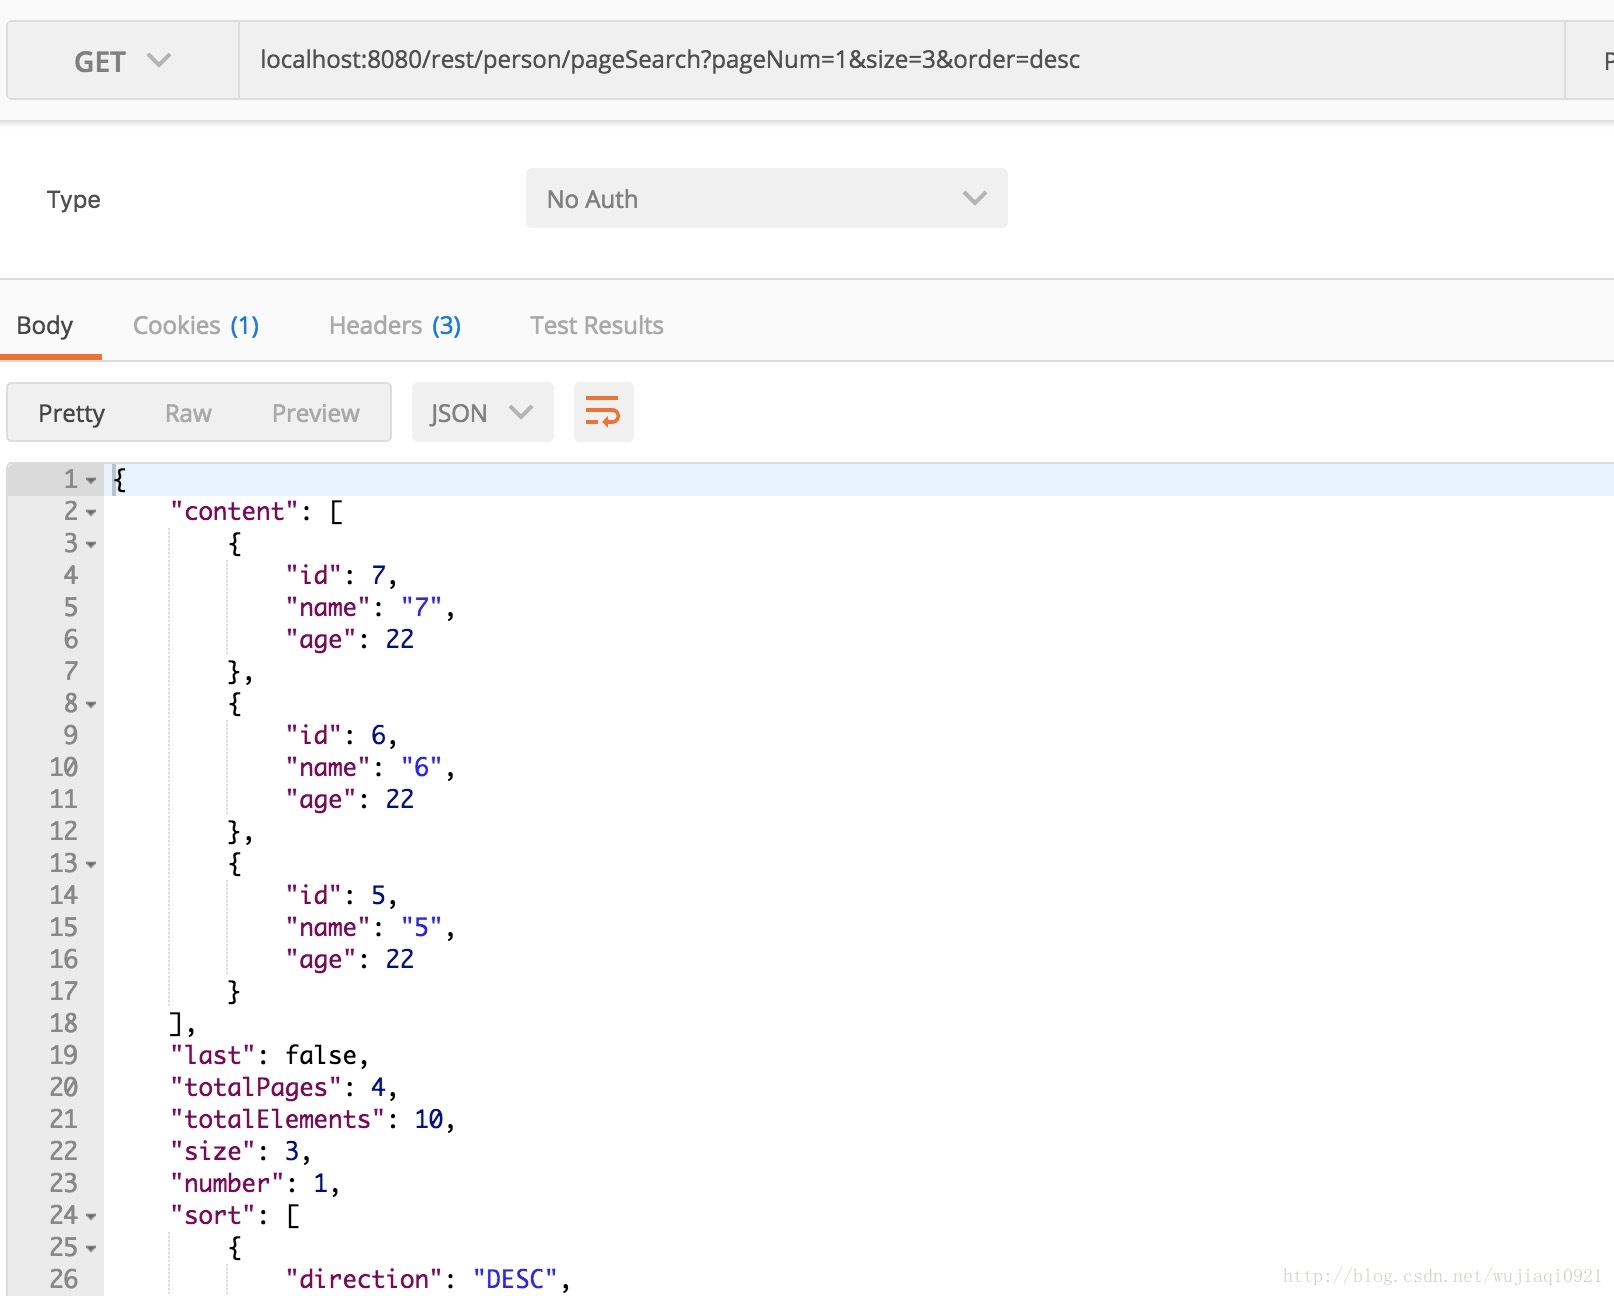1614x1296 pixels.
Task: Collapse the content array at line 2
Action: point(91,513)
